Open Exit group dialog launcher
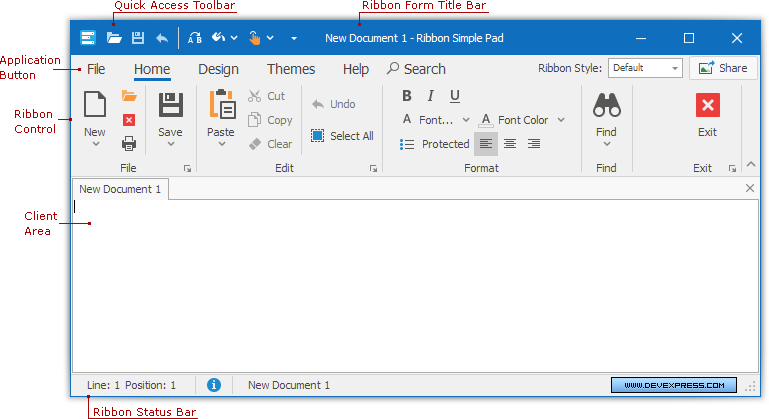769x419 pixels. click(x=732, y=168)
